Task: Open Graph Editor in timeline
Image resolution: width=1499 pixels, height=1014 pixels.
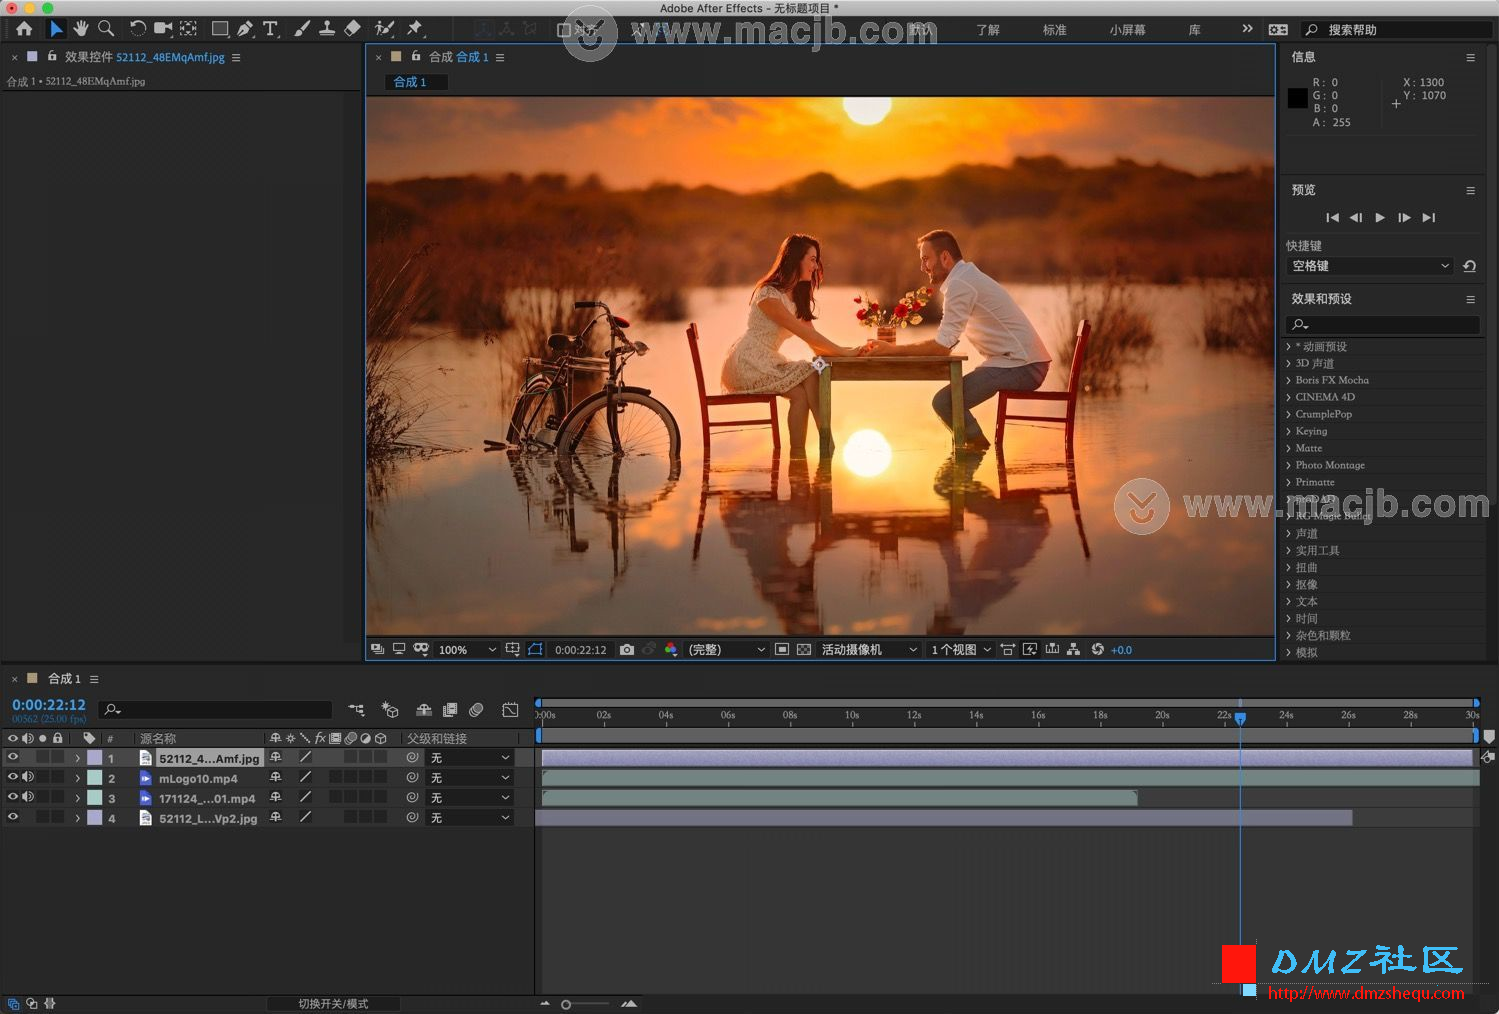Action: pos(510,710)
